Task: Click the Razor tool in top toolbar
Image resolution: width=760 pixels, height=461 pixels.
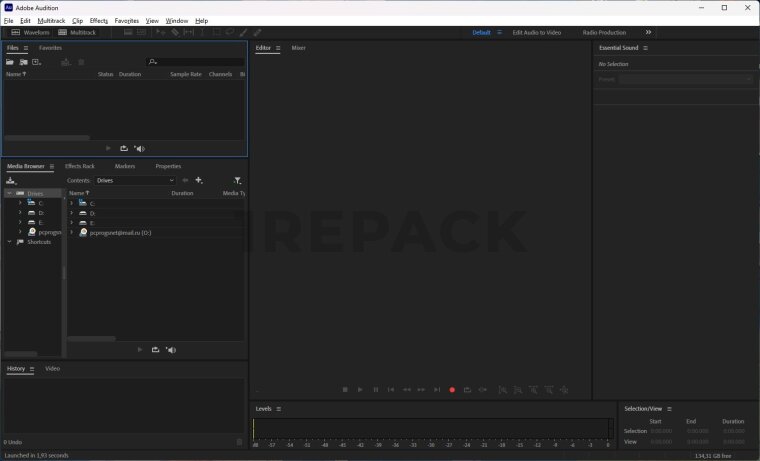Action: (x=175, y=32)
